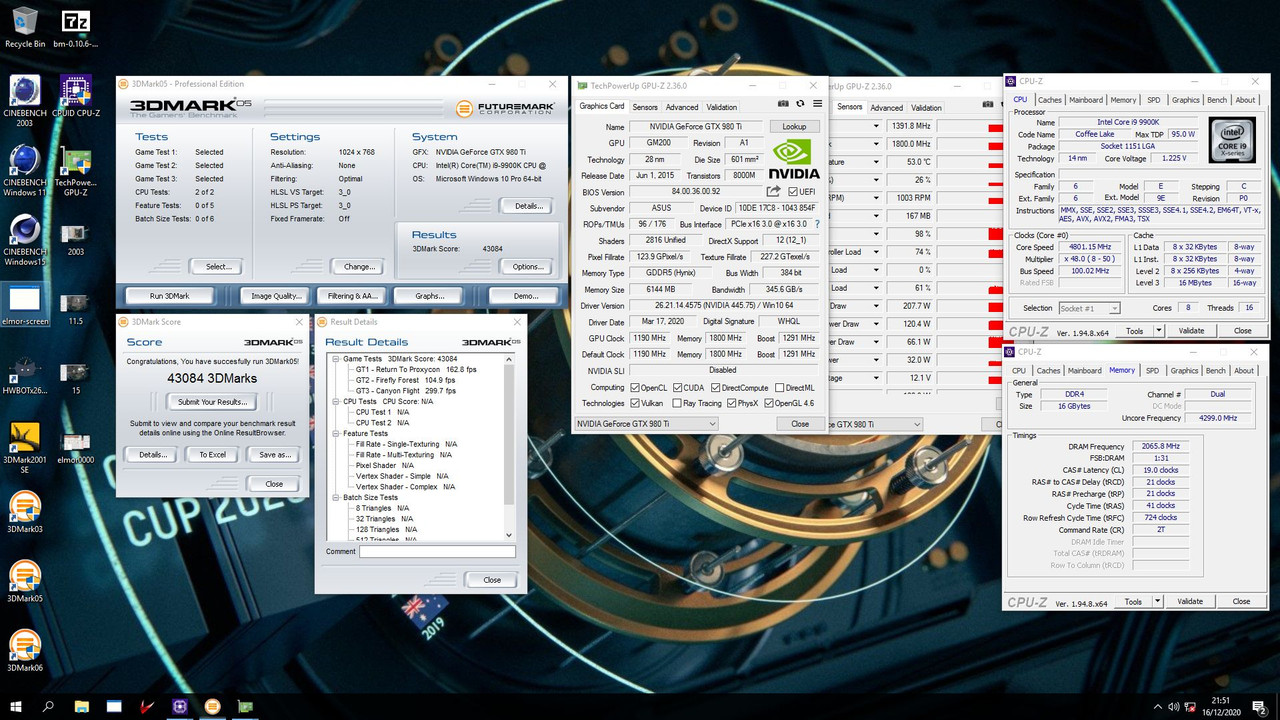This screenshot has width=1280, height=720.
Task: Toggle the UEFI checkbox in GPU-Z
Action: (x=793, y=191)
